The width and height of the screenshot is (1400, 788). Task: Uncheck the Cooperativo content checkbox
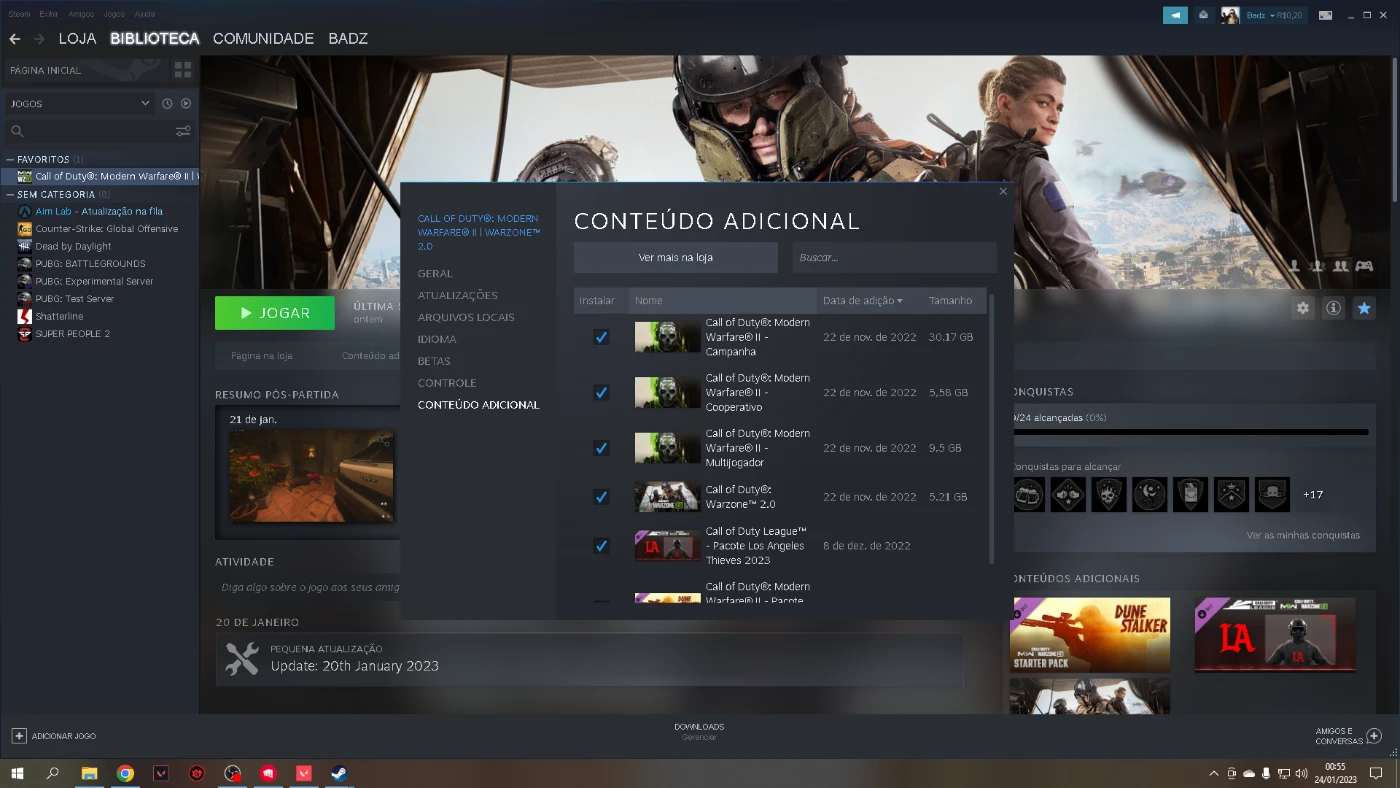tap(600, 392)
